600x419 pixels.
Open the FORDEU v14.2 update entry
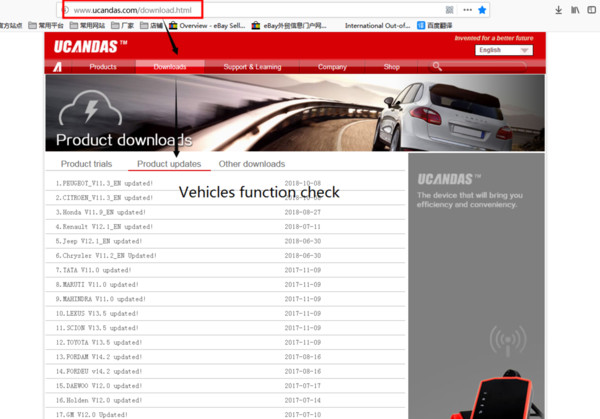pyautogui.click(x=99, y=372)
